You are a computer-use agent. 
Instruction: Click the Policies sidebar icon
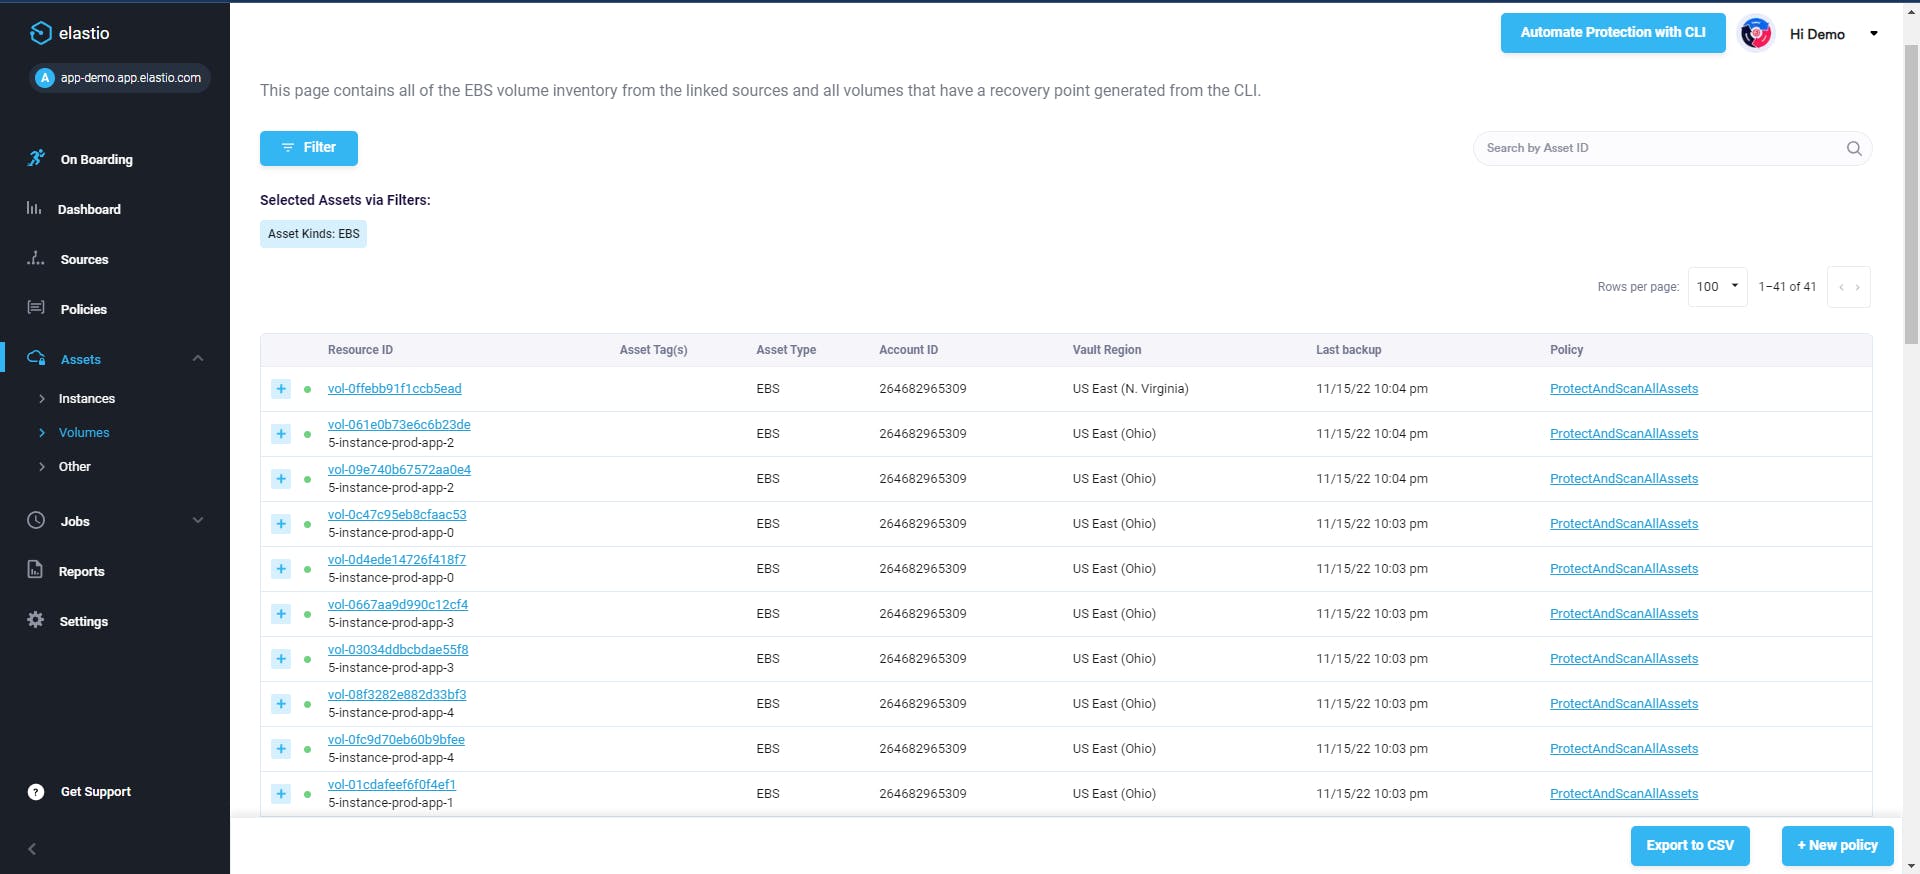pos(36,308)
